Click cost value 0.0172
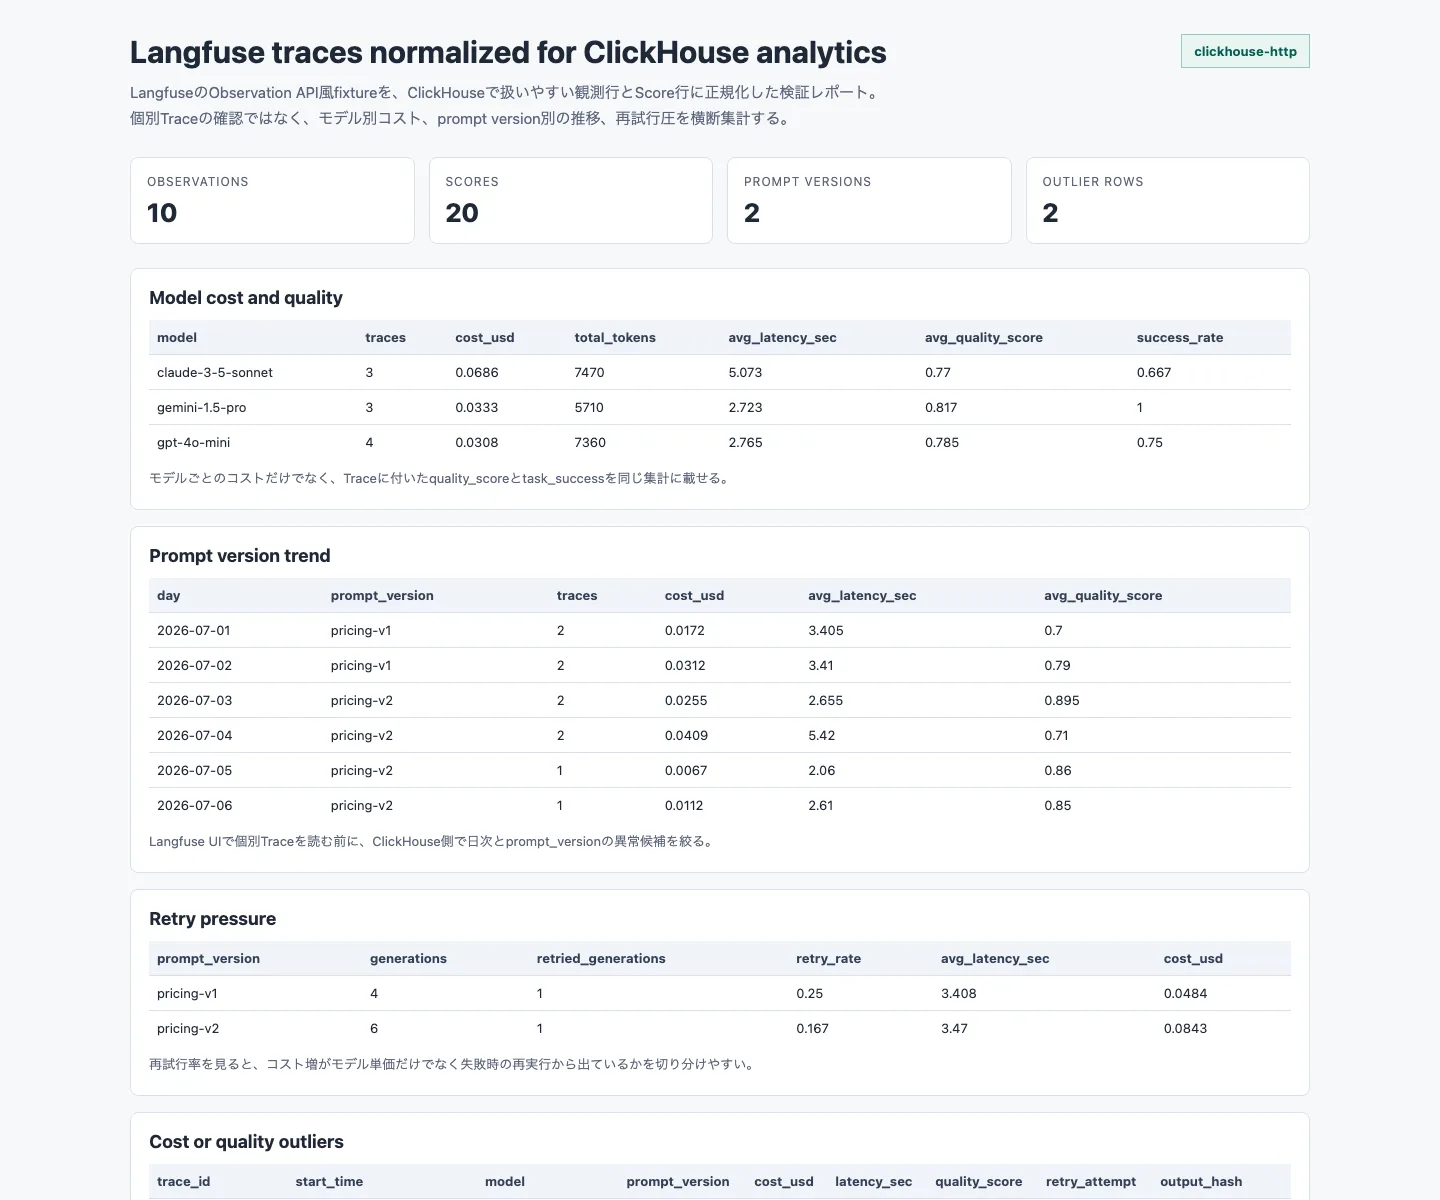The width and height of the screenshot is (1440, 1200). click(x=685, y=631)
